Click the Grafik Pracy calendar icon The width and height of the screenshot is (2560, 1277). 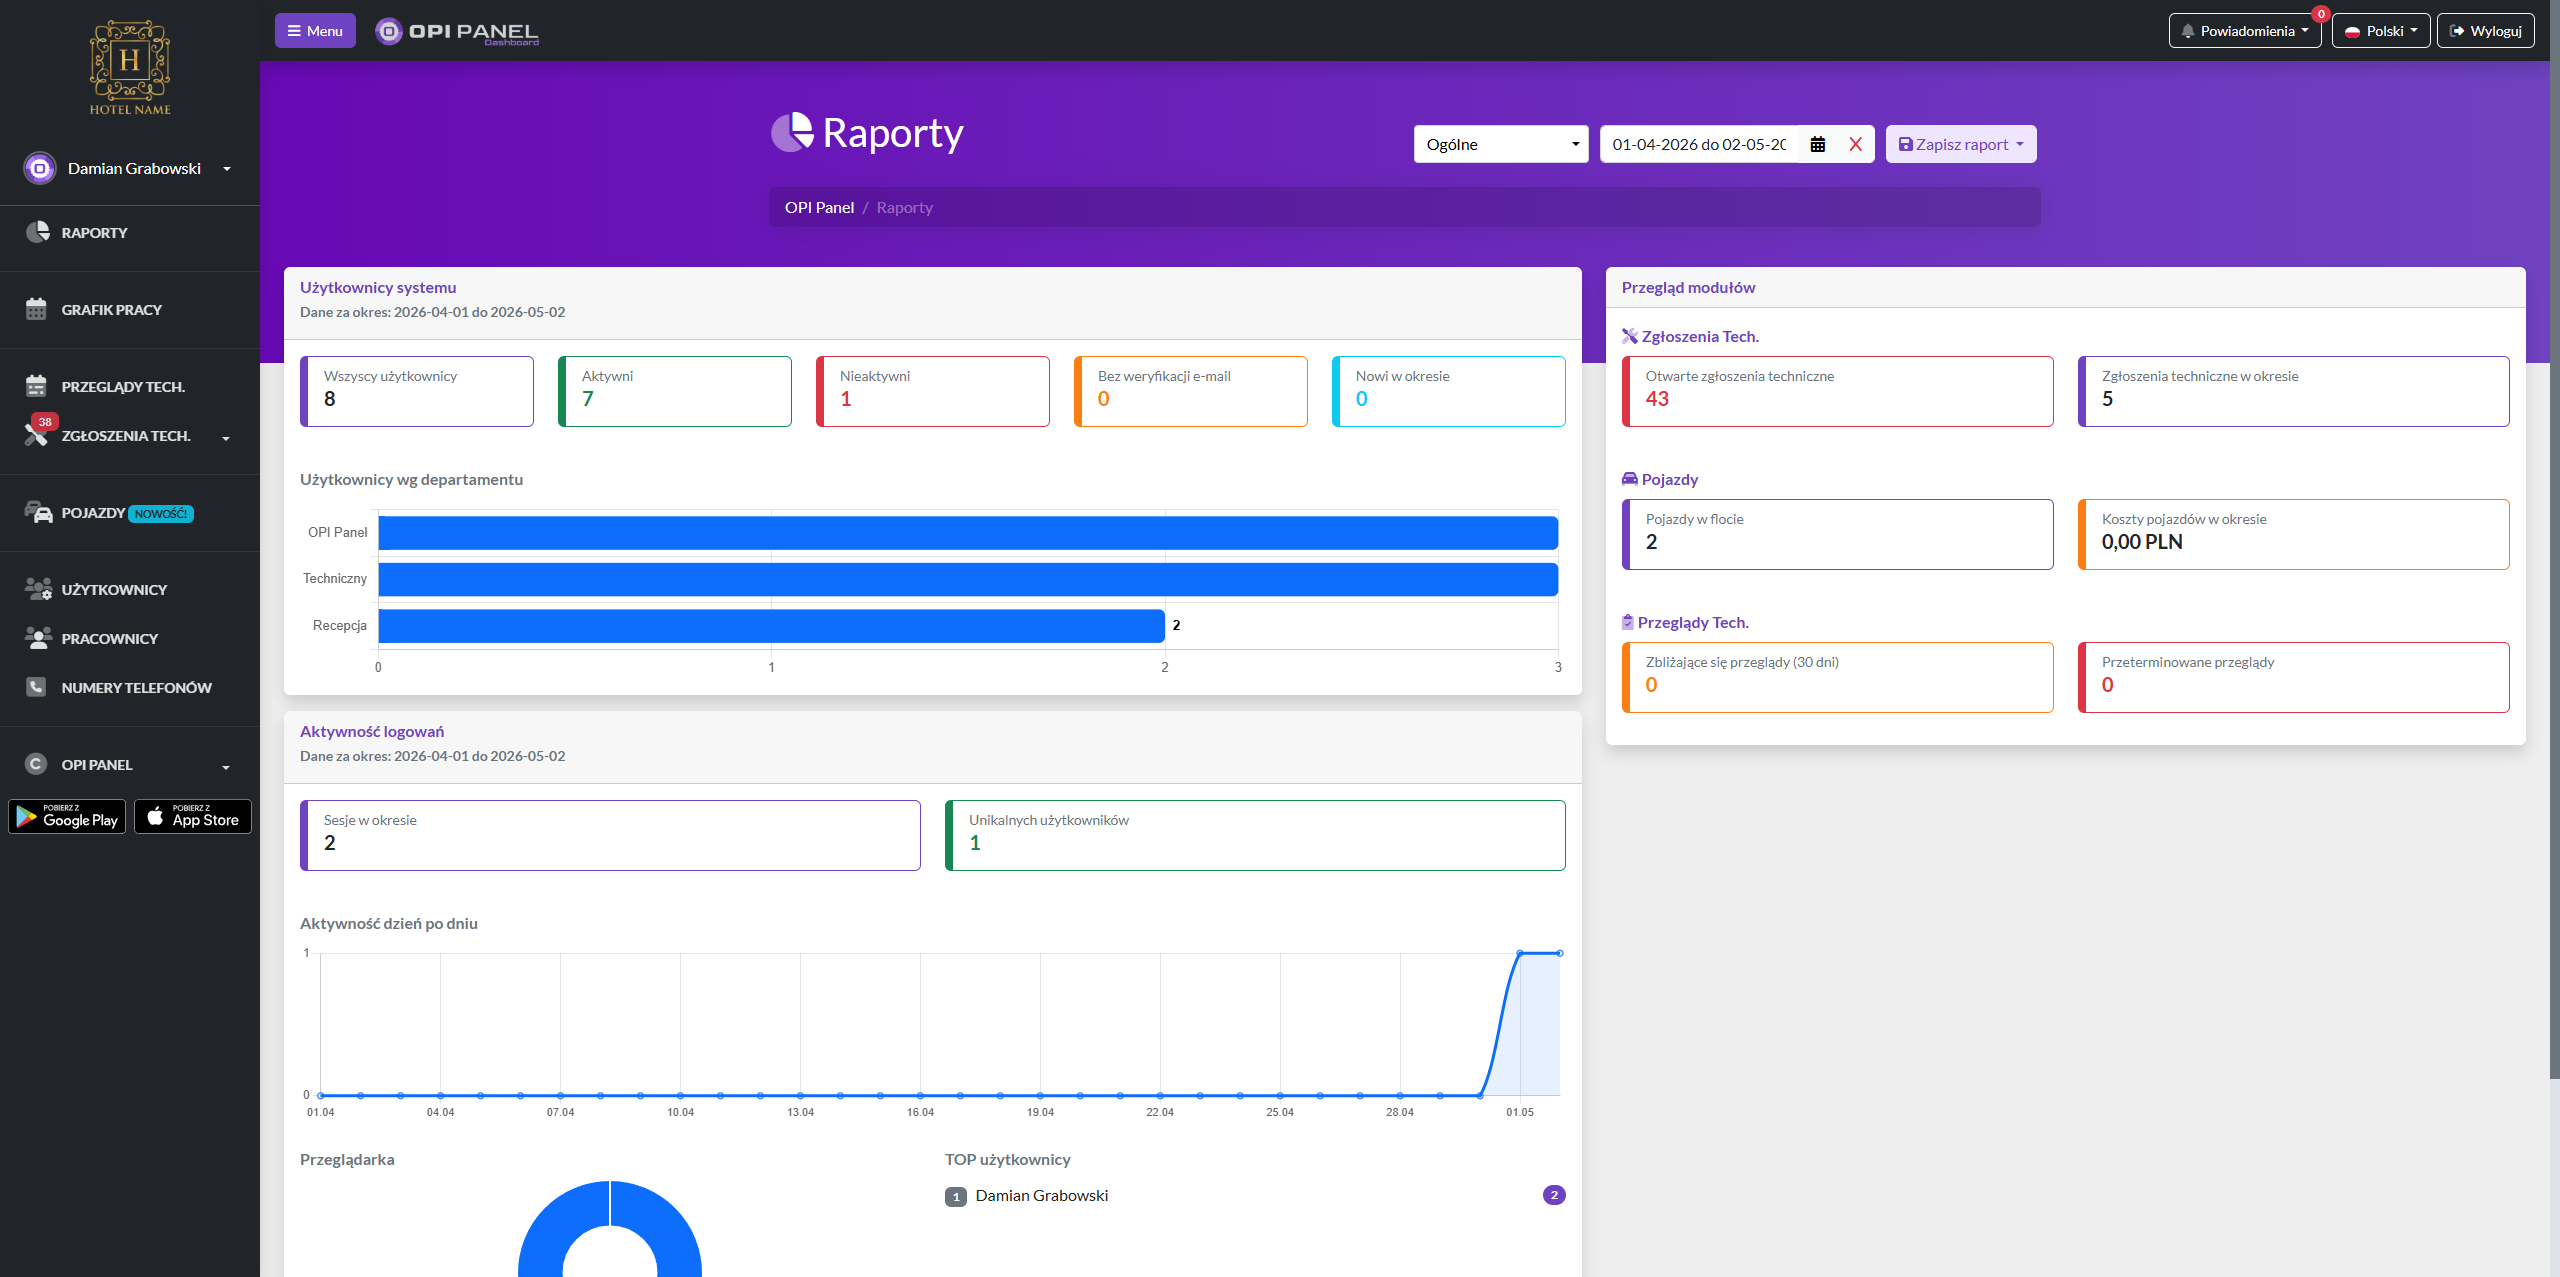click(x=37, y=309)
